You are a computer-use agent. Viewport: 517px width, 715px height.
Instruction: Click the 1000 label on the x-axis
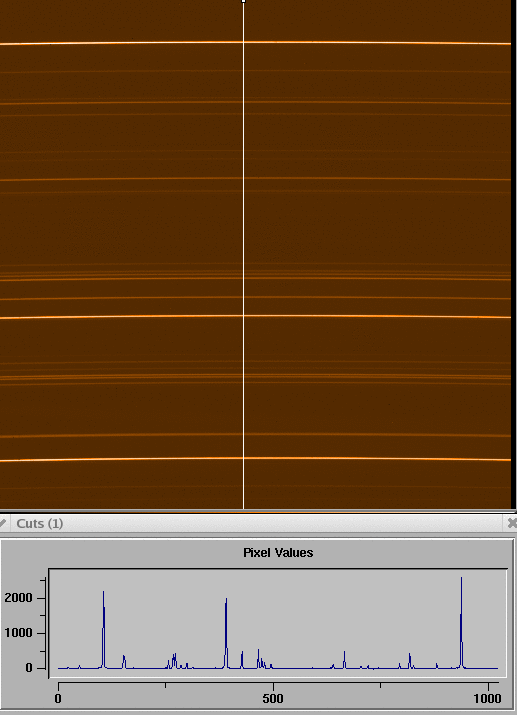pos(487,699)
